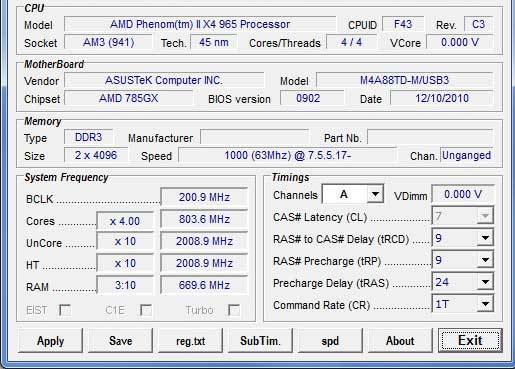Click the empty Manufacturer field
This screenshot has width=515, height=369.
tap(254, 137)
